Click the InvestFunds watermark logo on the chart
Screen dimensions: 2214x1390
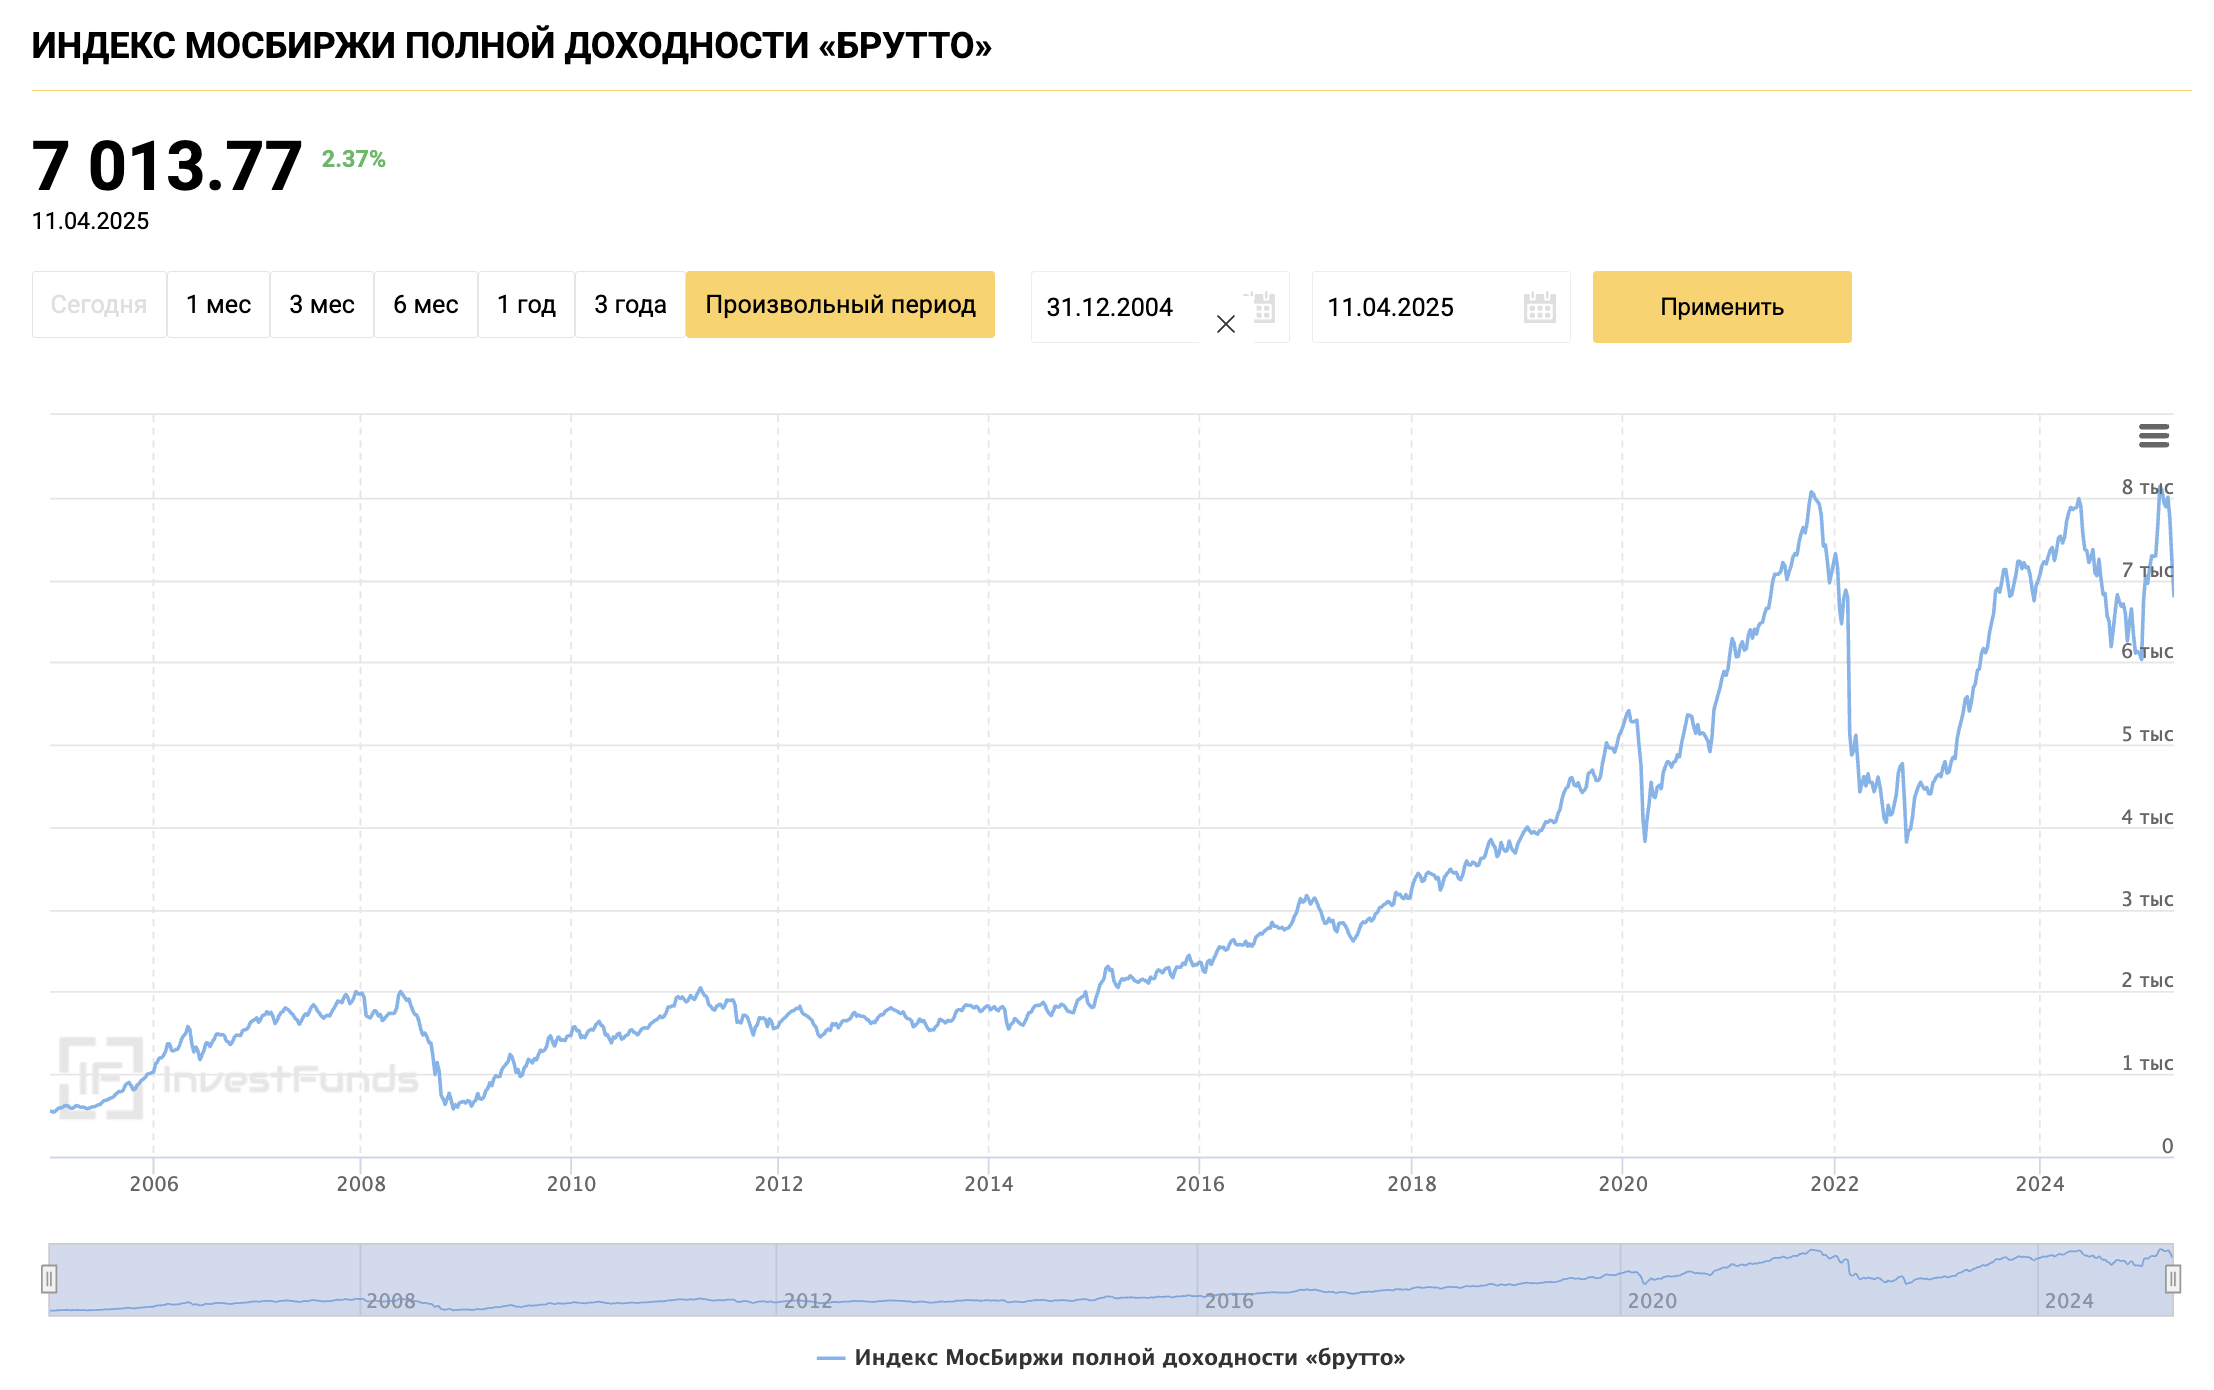pos(238,1077)
